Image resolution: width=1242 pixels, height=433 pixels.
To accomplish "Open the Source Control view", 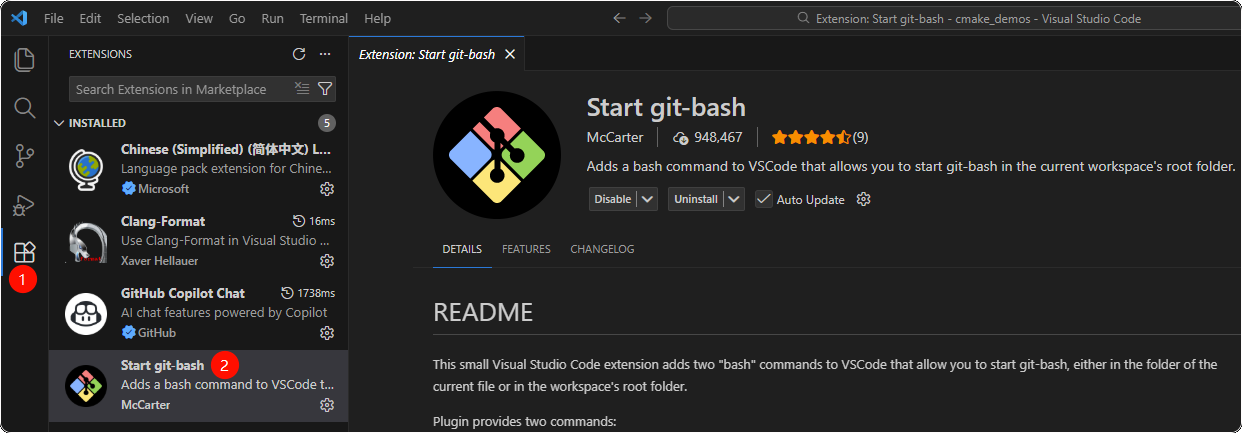I will point(24,156).
